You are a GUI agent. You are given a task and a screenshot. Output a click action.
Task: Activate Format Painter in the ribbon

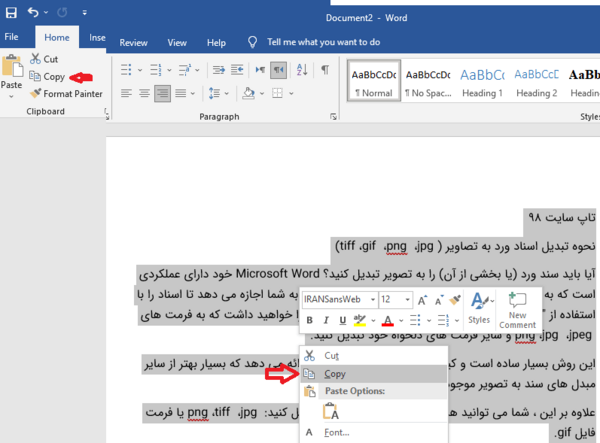point(66,94)
